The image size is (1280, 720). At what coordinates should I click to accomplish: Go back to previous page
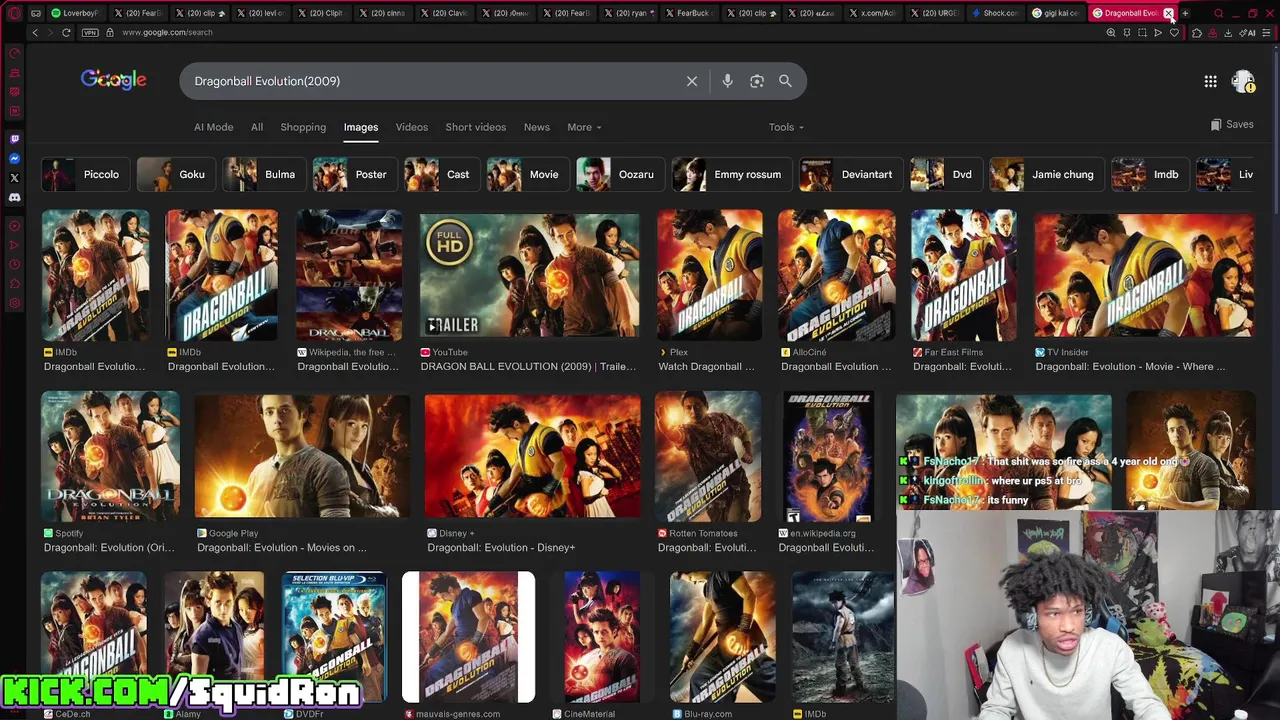[35, 33]
